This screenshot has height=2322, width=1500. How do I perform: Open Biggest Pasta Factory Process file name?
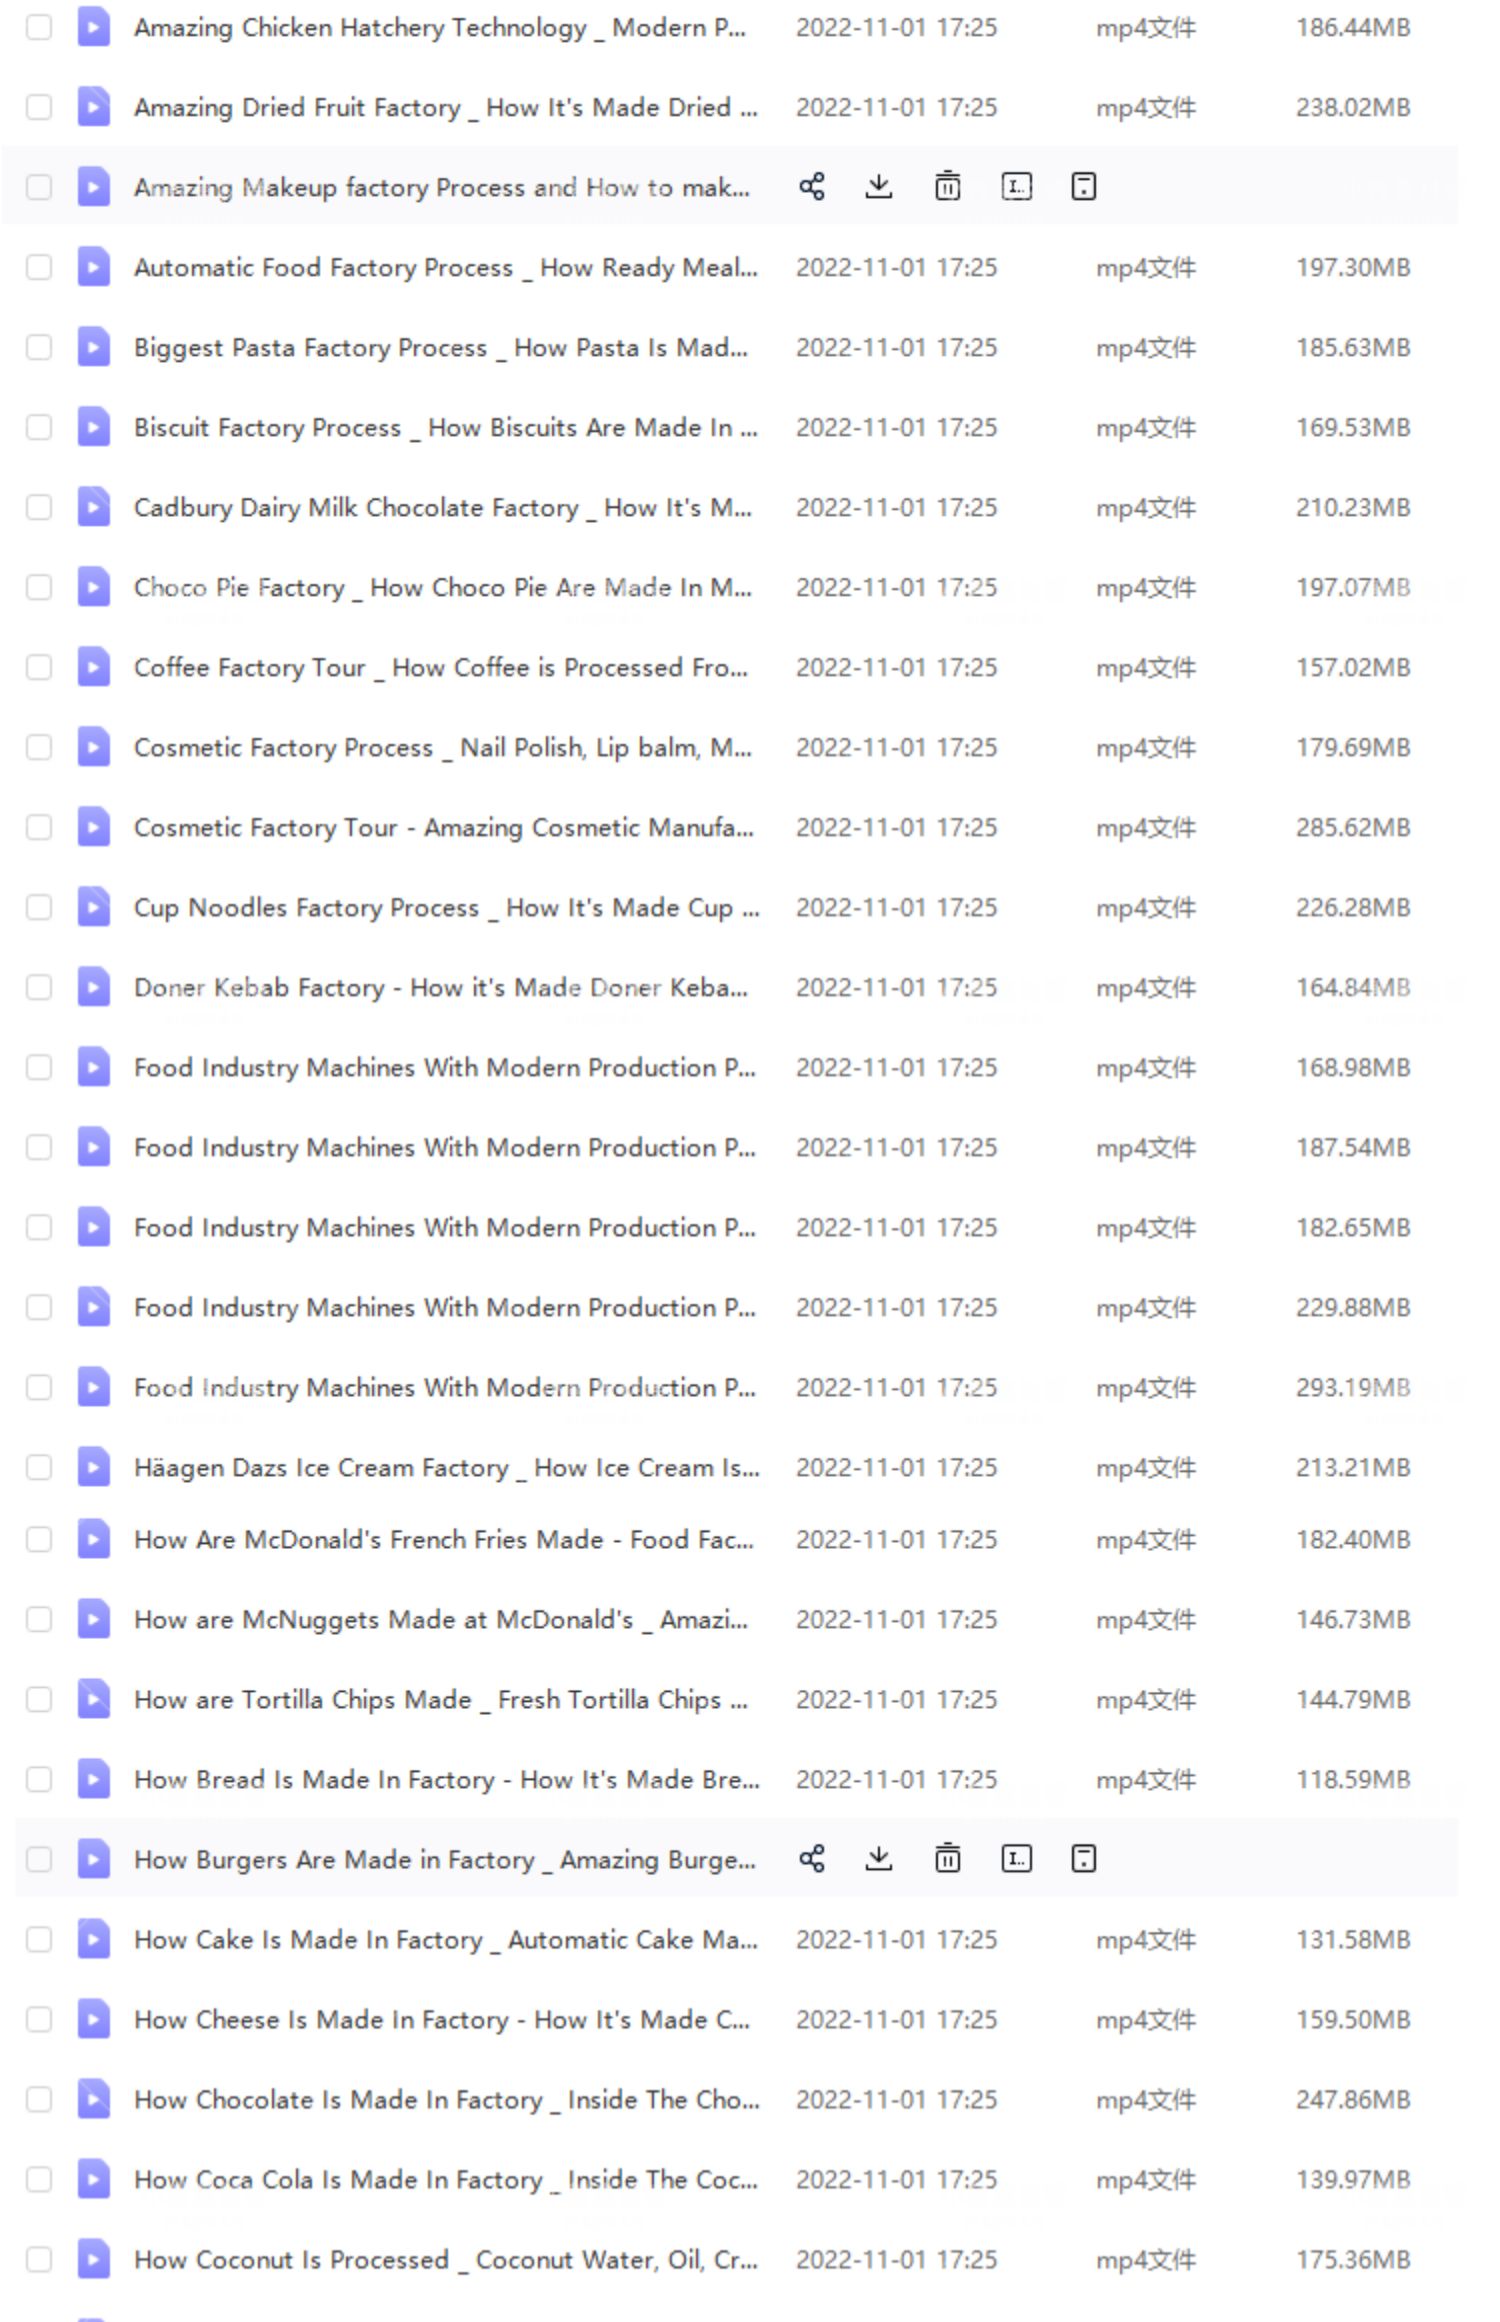click(x=441, y=348)
